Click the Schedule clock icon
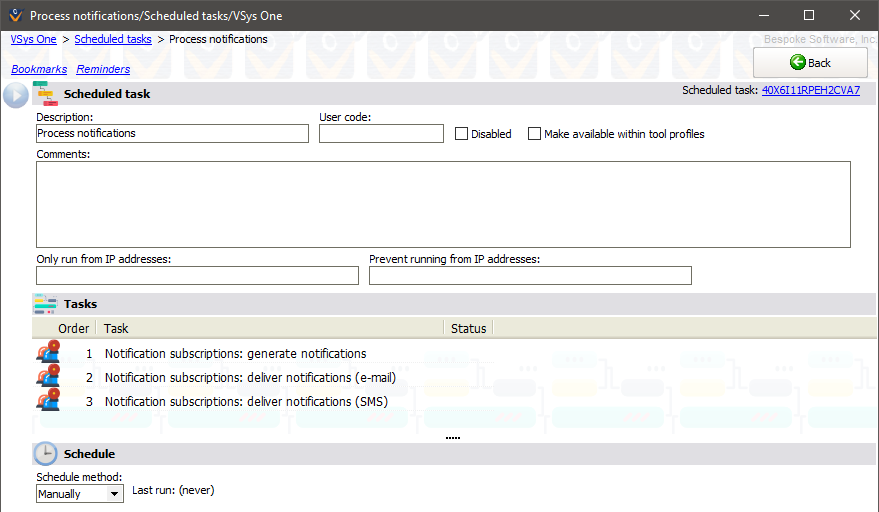 [x=46, y=454]
